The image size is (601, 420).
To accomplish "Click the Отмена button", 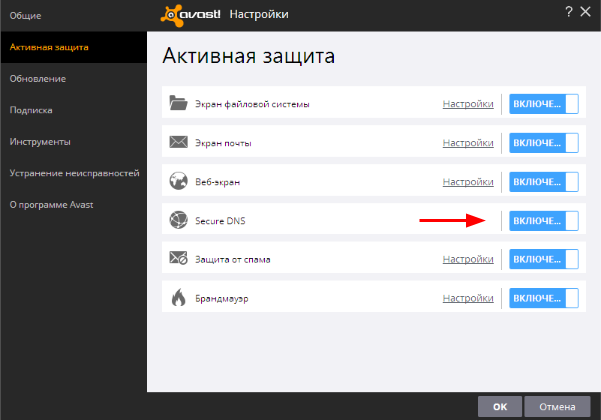I will 558,407.
